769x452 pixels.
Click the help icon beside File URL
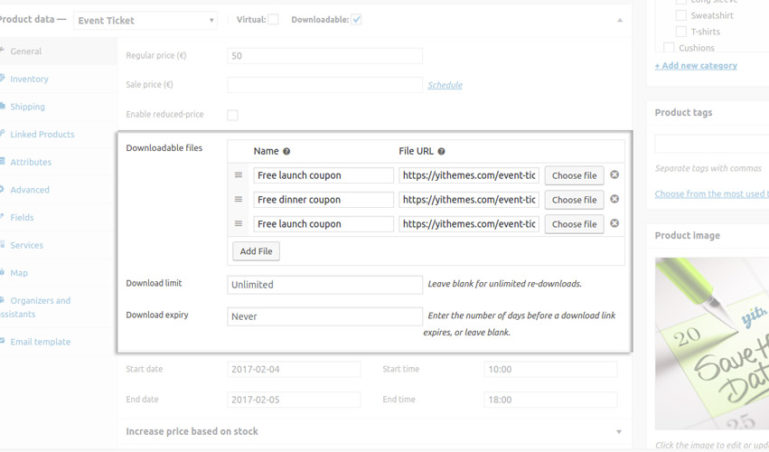coord(441,152)
